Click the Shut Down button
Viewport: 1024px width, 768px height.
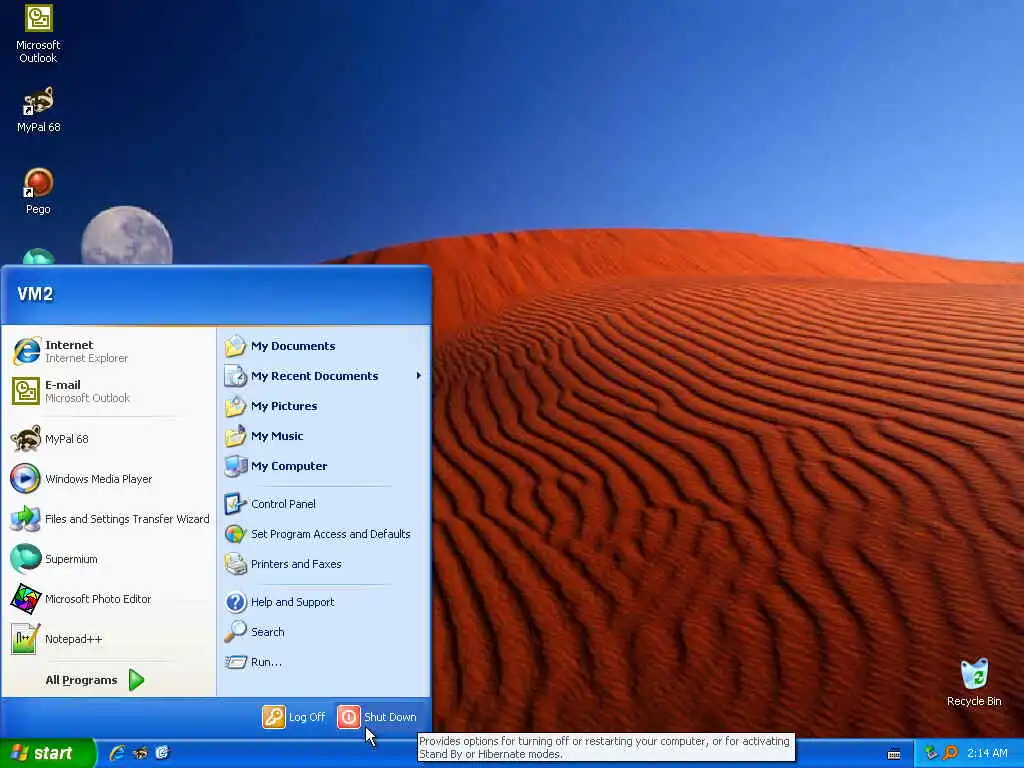click(377, 717)
